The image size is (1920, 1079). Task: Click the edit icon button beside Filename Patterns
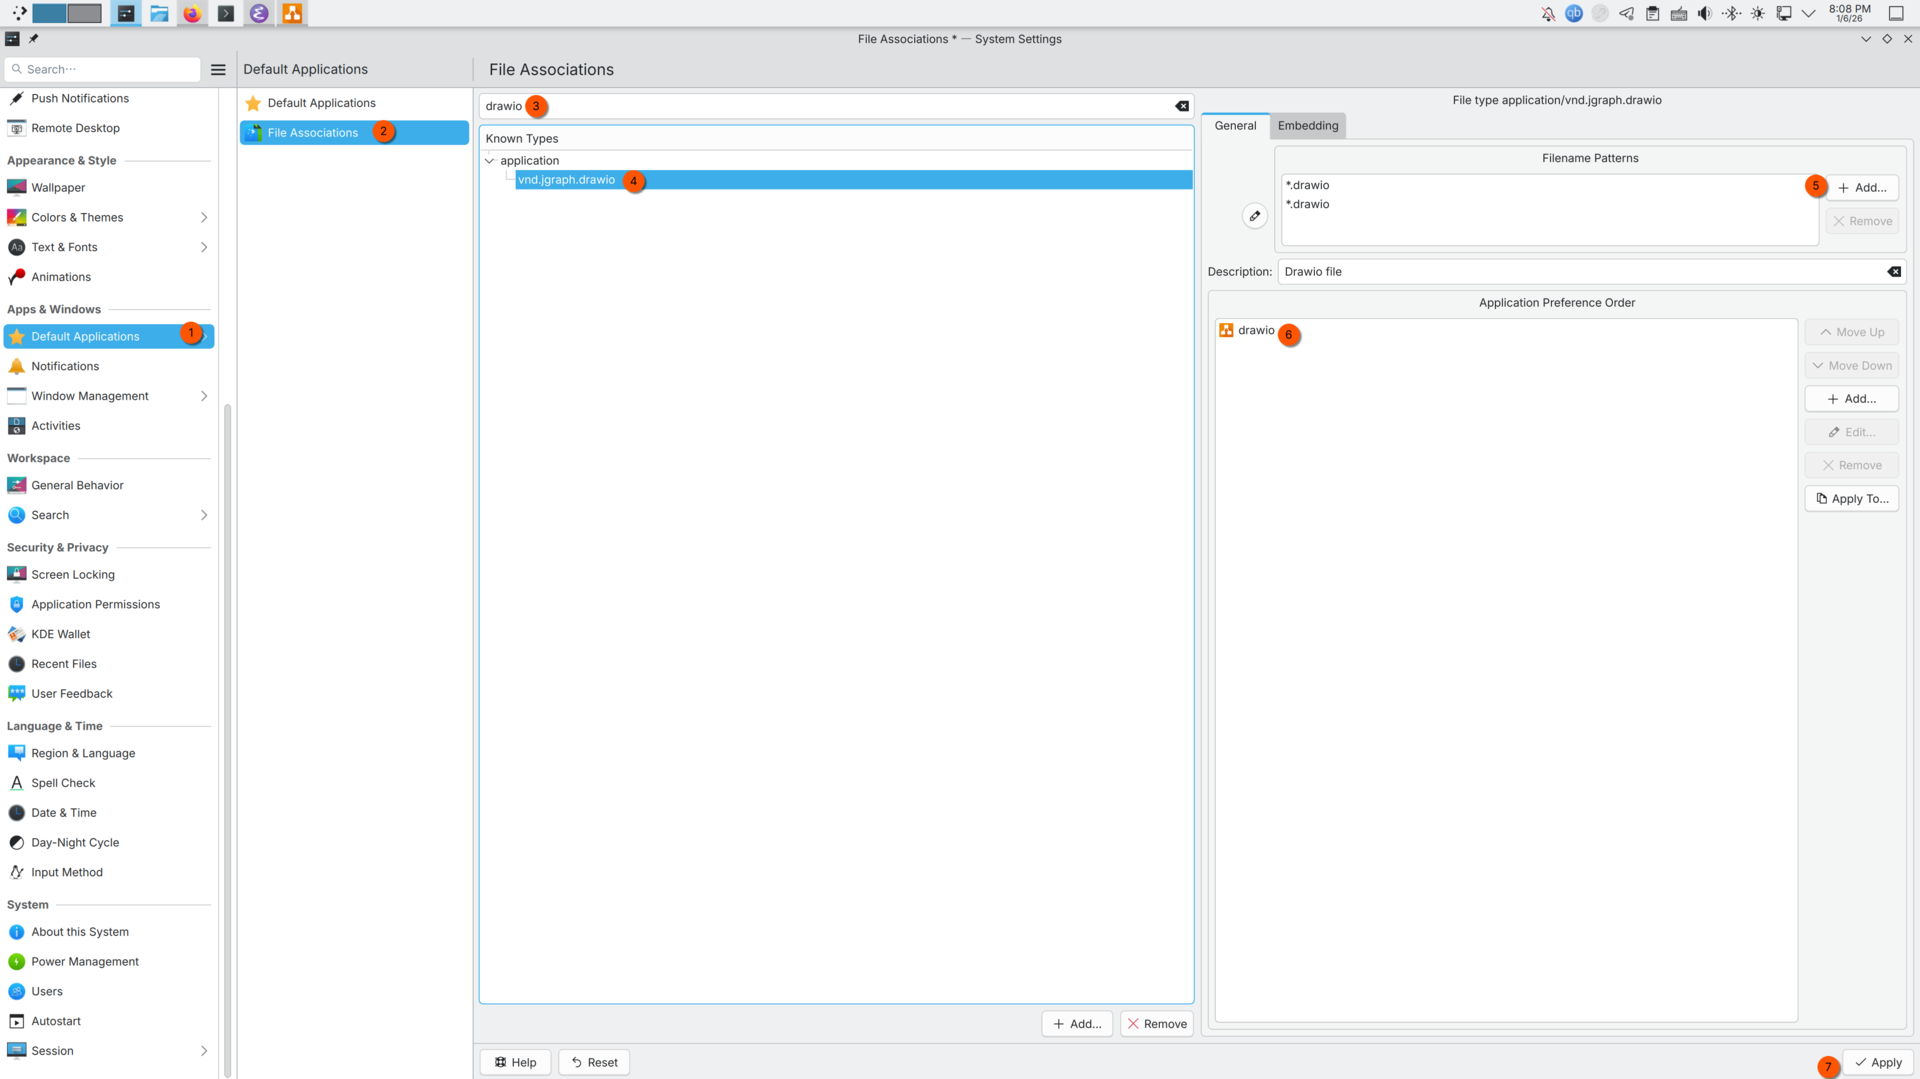point(1255,216)
